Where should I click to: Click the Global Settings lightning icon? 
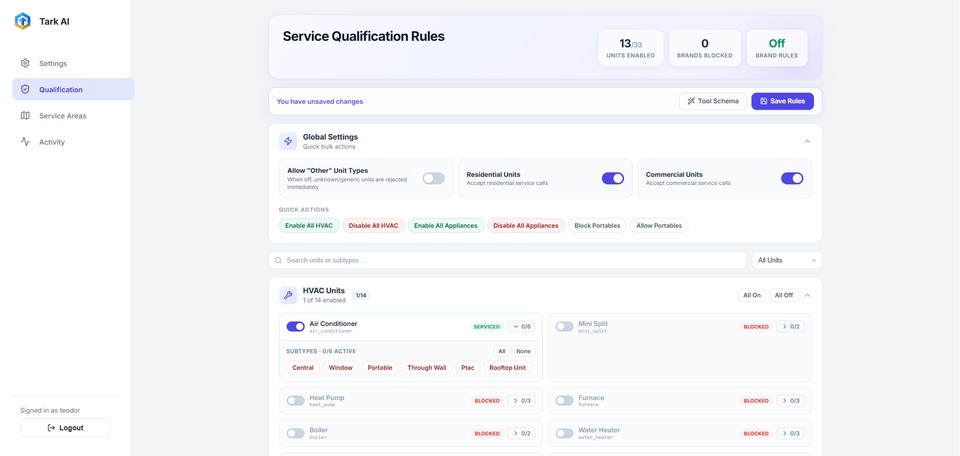pos(288,141)
